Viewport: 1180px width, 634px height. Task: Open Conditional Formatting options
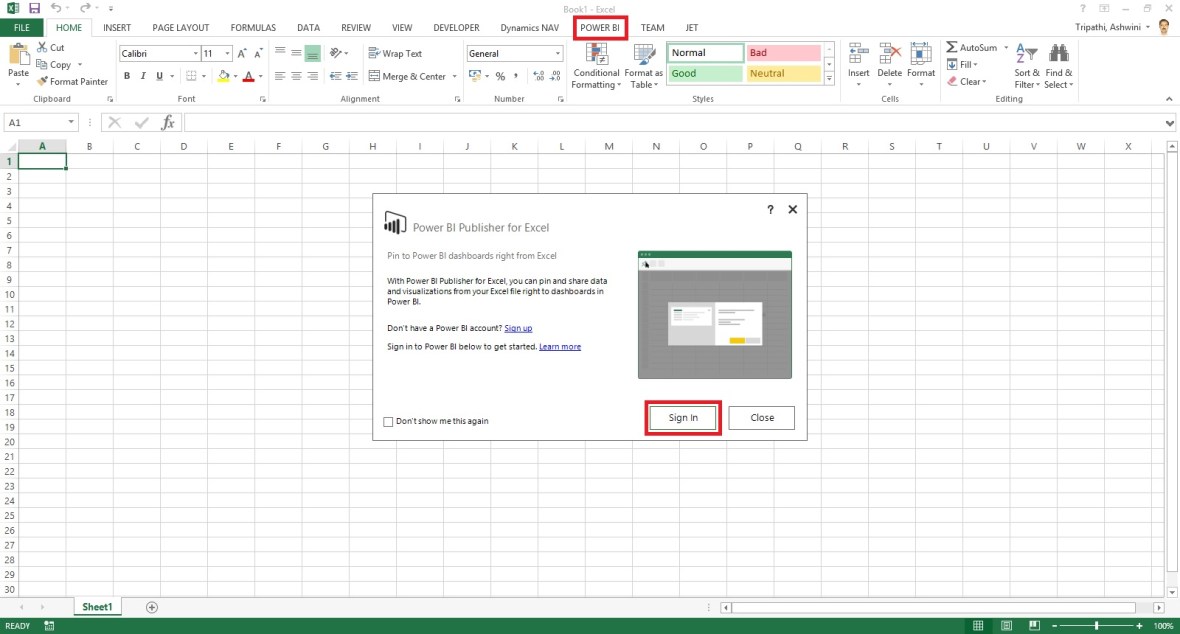point(596,65)
